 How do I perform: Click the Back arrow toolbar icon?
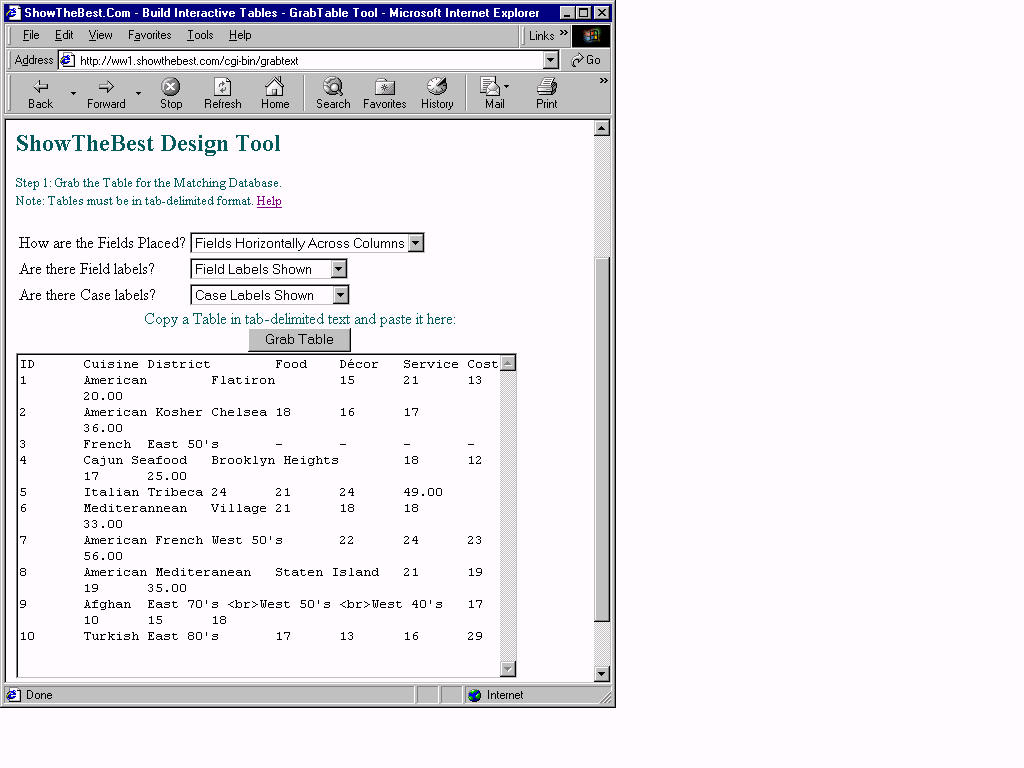click(41, 88)
